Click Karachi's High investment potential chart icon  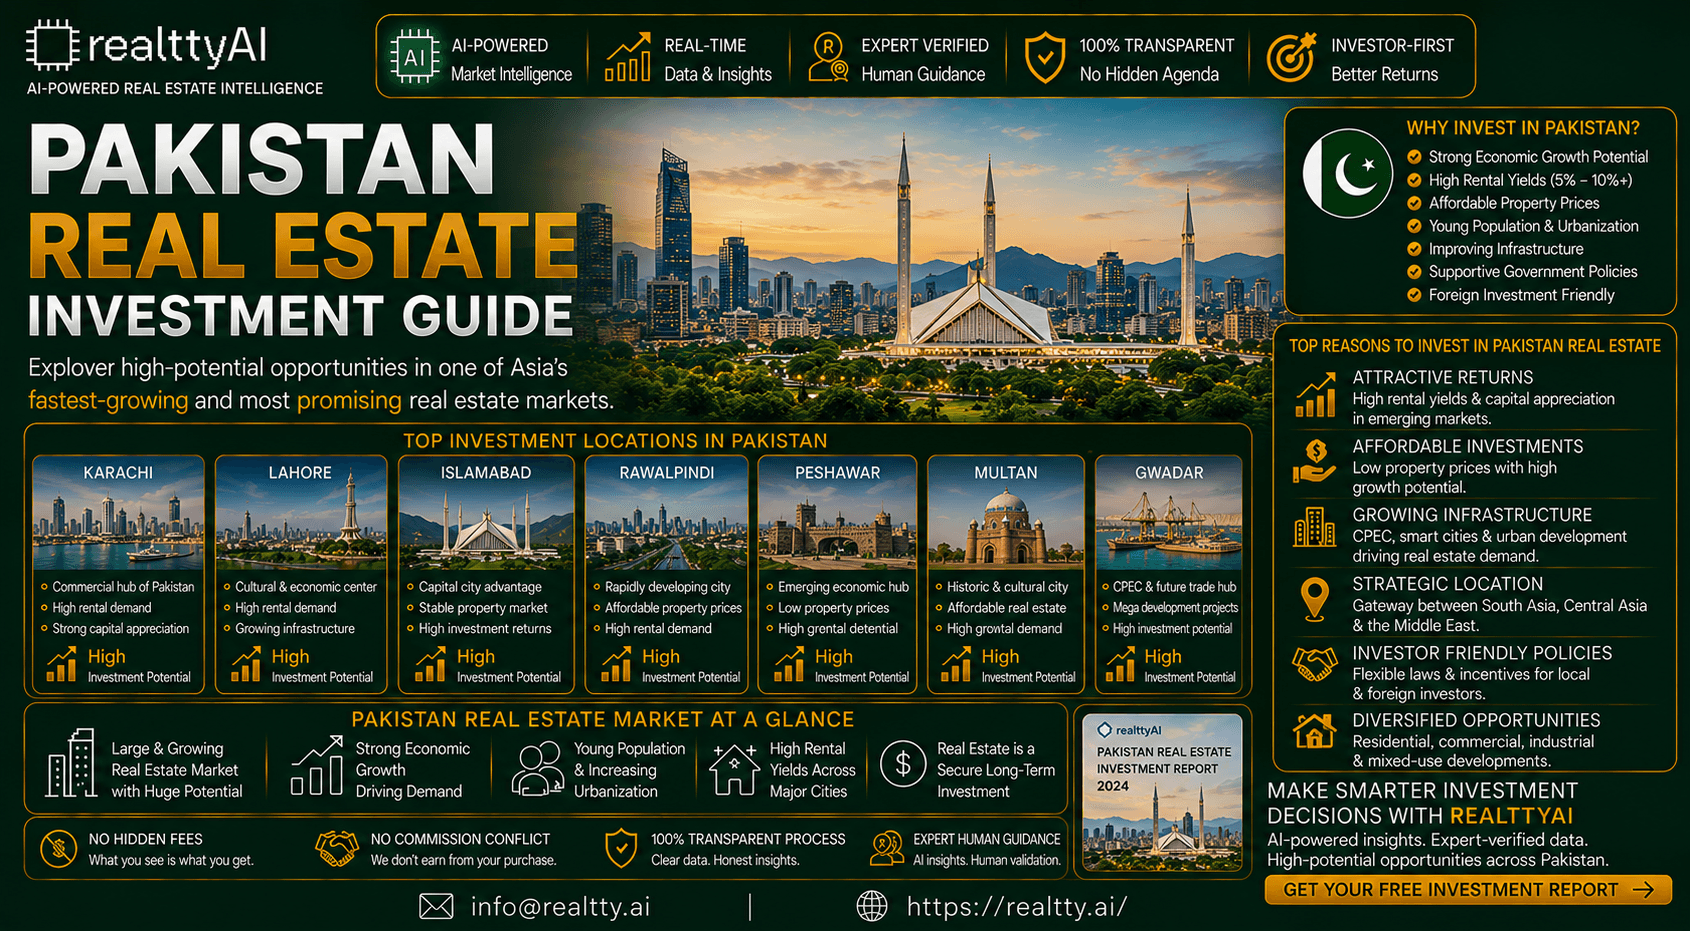(x=61, y=664)
